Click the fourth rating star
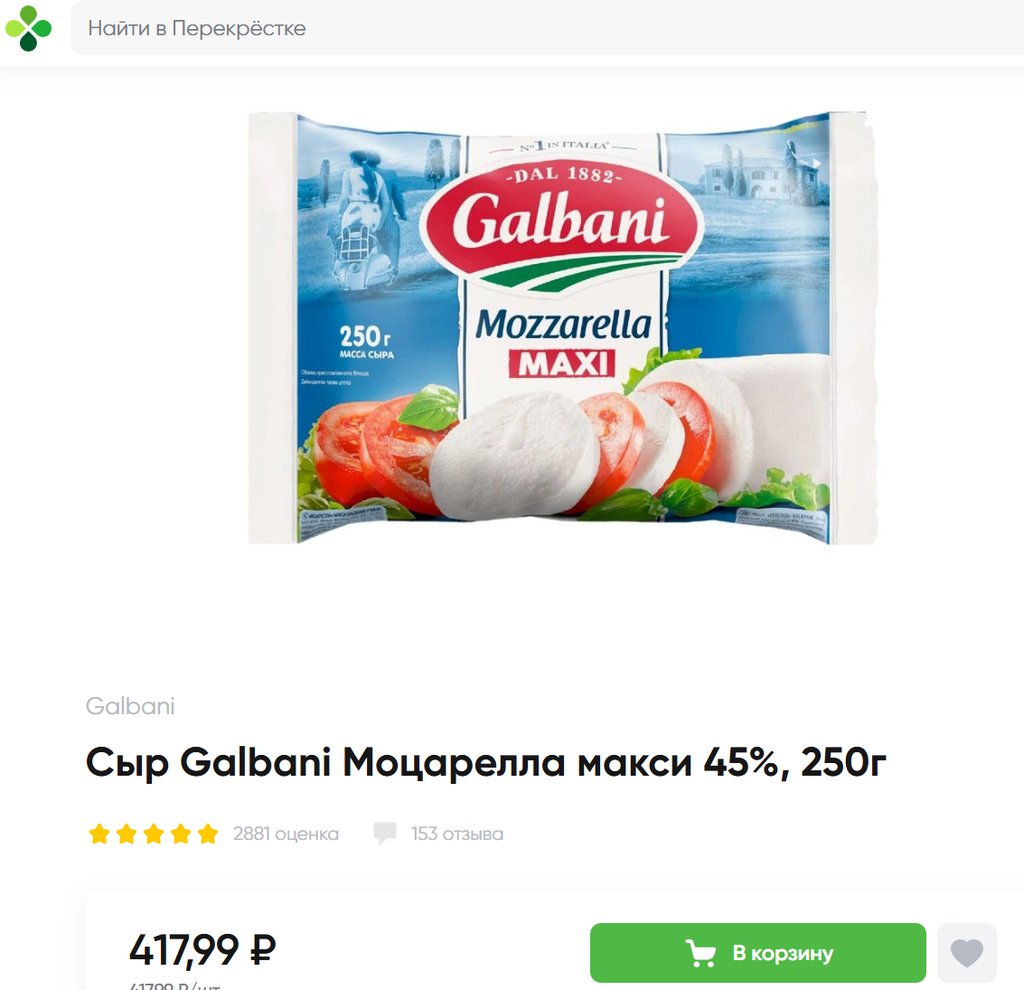This screenshot has width=1024, height=990. (180, 834)
